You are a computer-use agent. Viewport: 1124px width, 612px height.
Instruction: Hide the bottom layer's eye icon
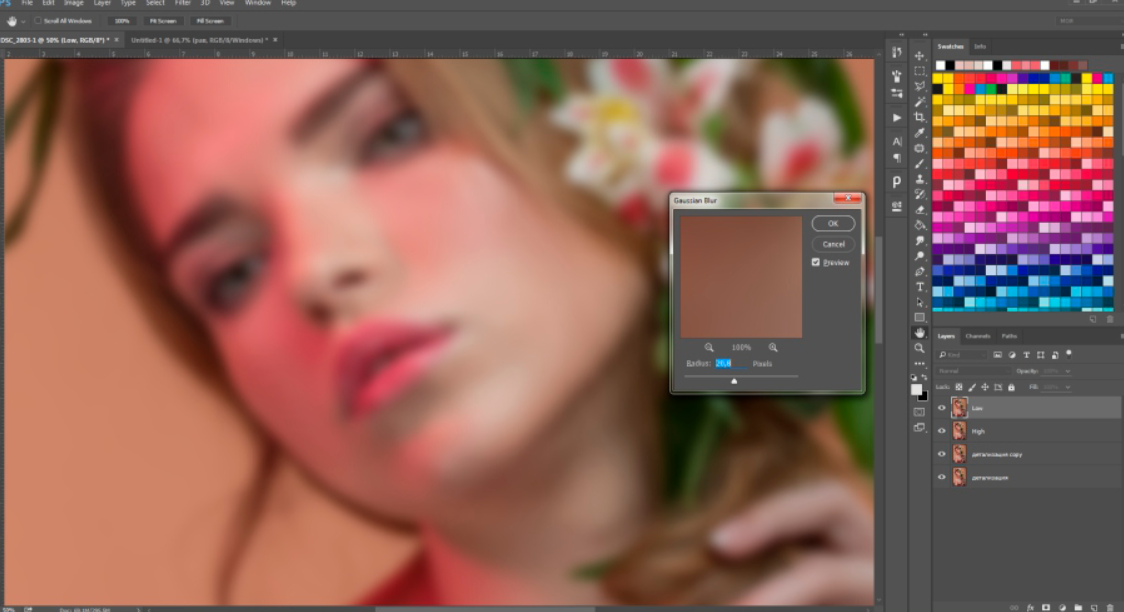pos(942,477)
